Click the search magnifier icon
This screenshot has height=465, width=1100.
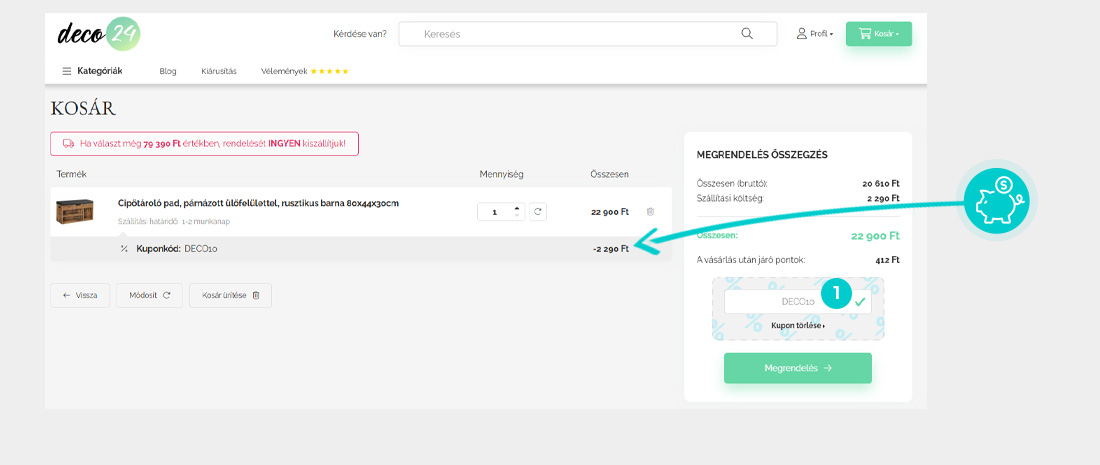pos(747,34)
